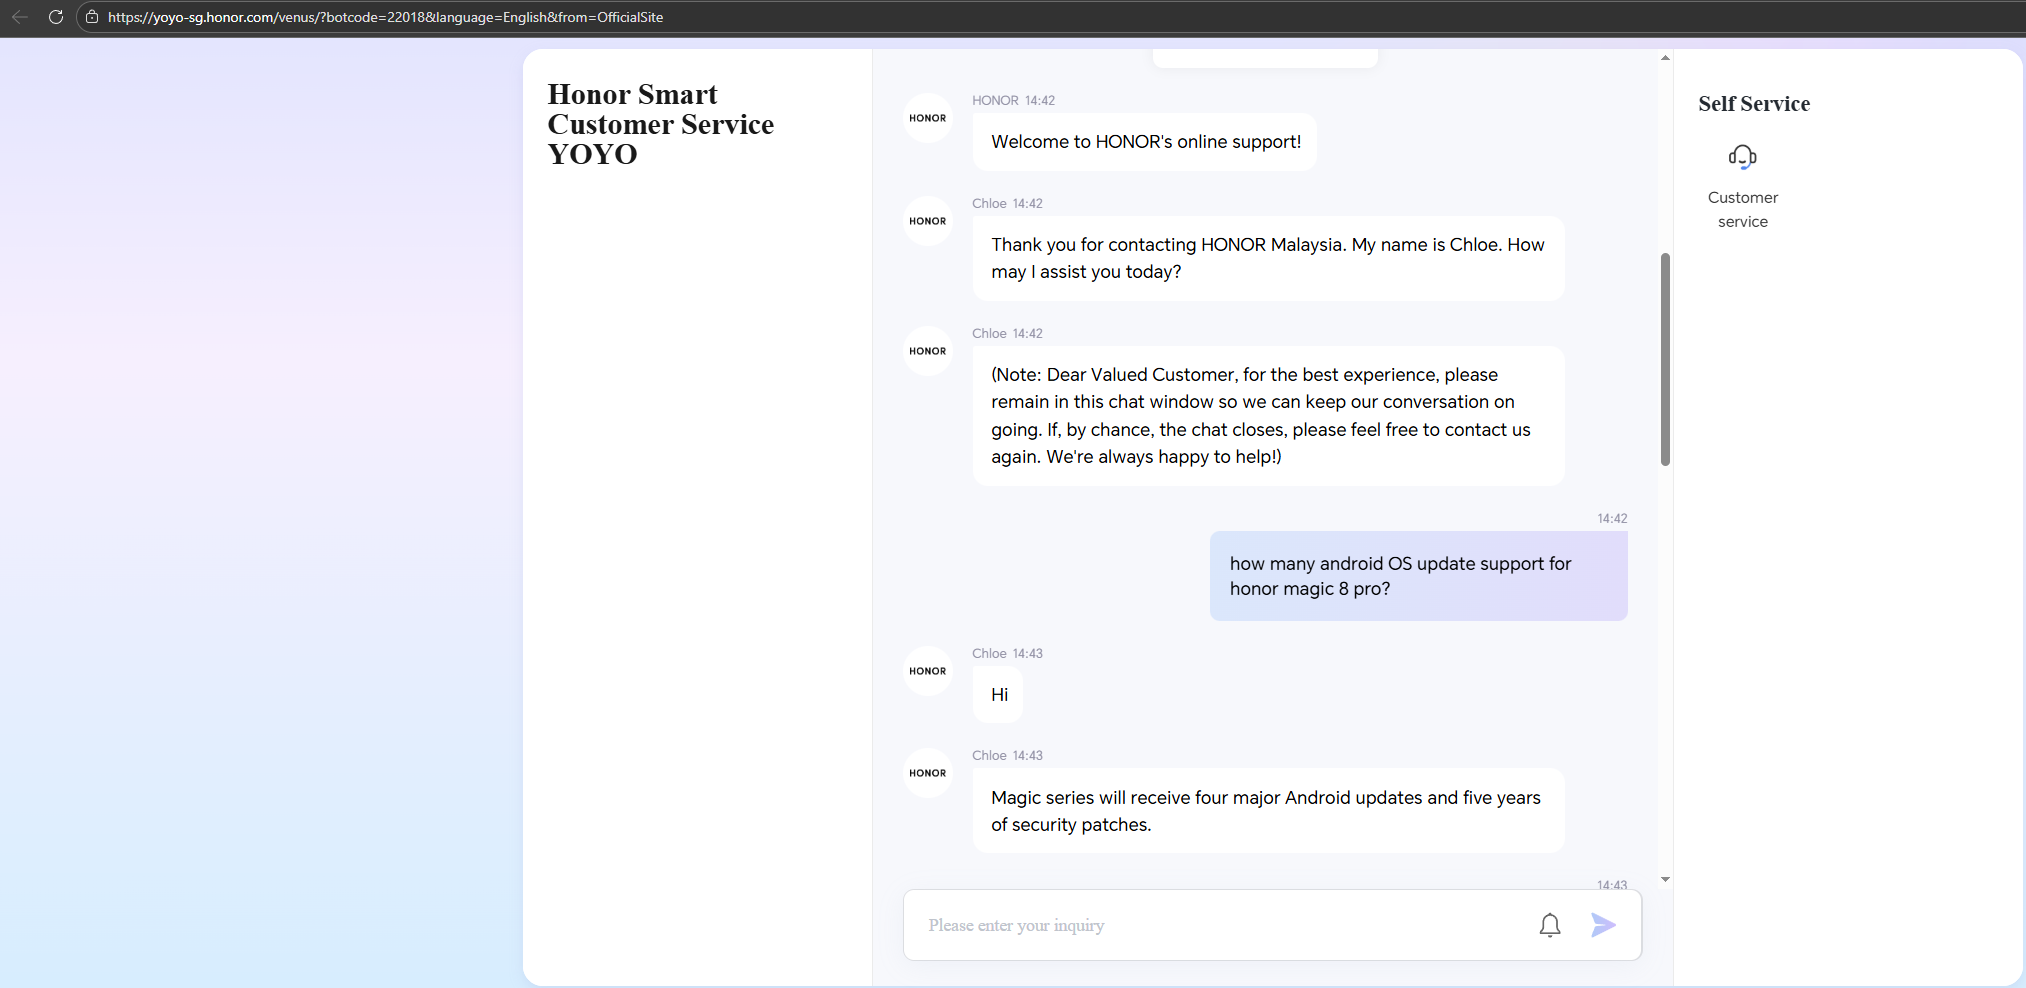Click HONOR avatar beside Chloe's greeting message
2026x988 pixels.
click(x=927, y=221)
